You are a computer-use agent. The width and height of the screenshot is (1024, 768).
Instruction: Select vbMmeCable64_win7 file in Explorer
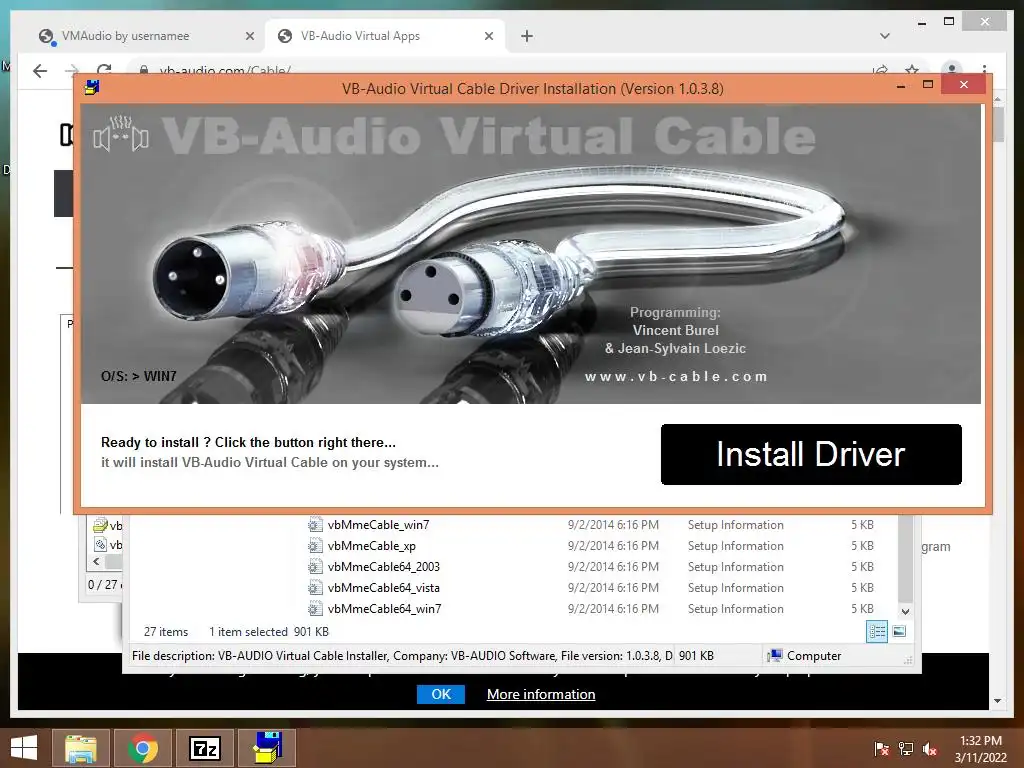point(384,608)
